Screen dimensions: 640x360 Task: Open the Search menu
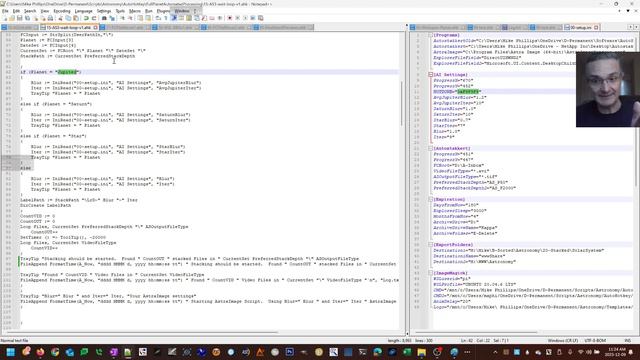(30, 11)
